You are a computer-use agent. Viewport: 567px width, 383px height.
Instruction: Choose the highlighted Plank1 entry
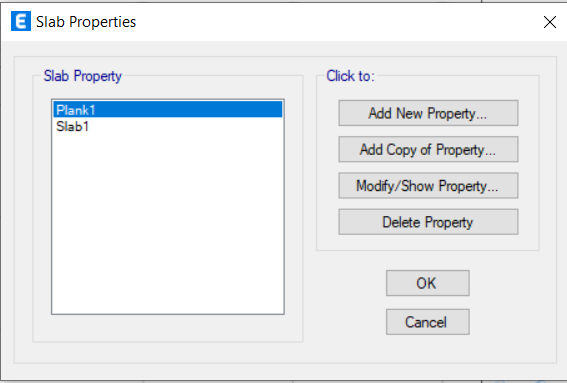coord(168,110)
